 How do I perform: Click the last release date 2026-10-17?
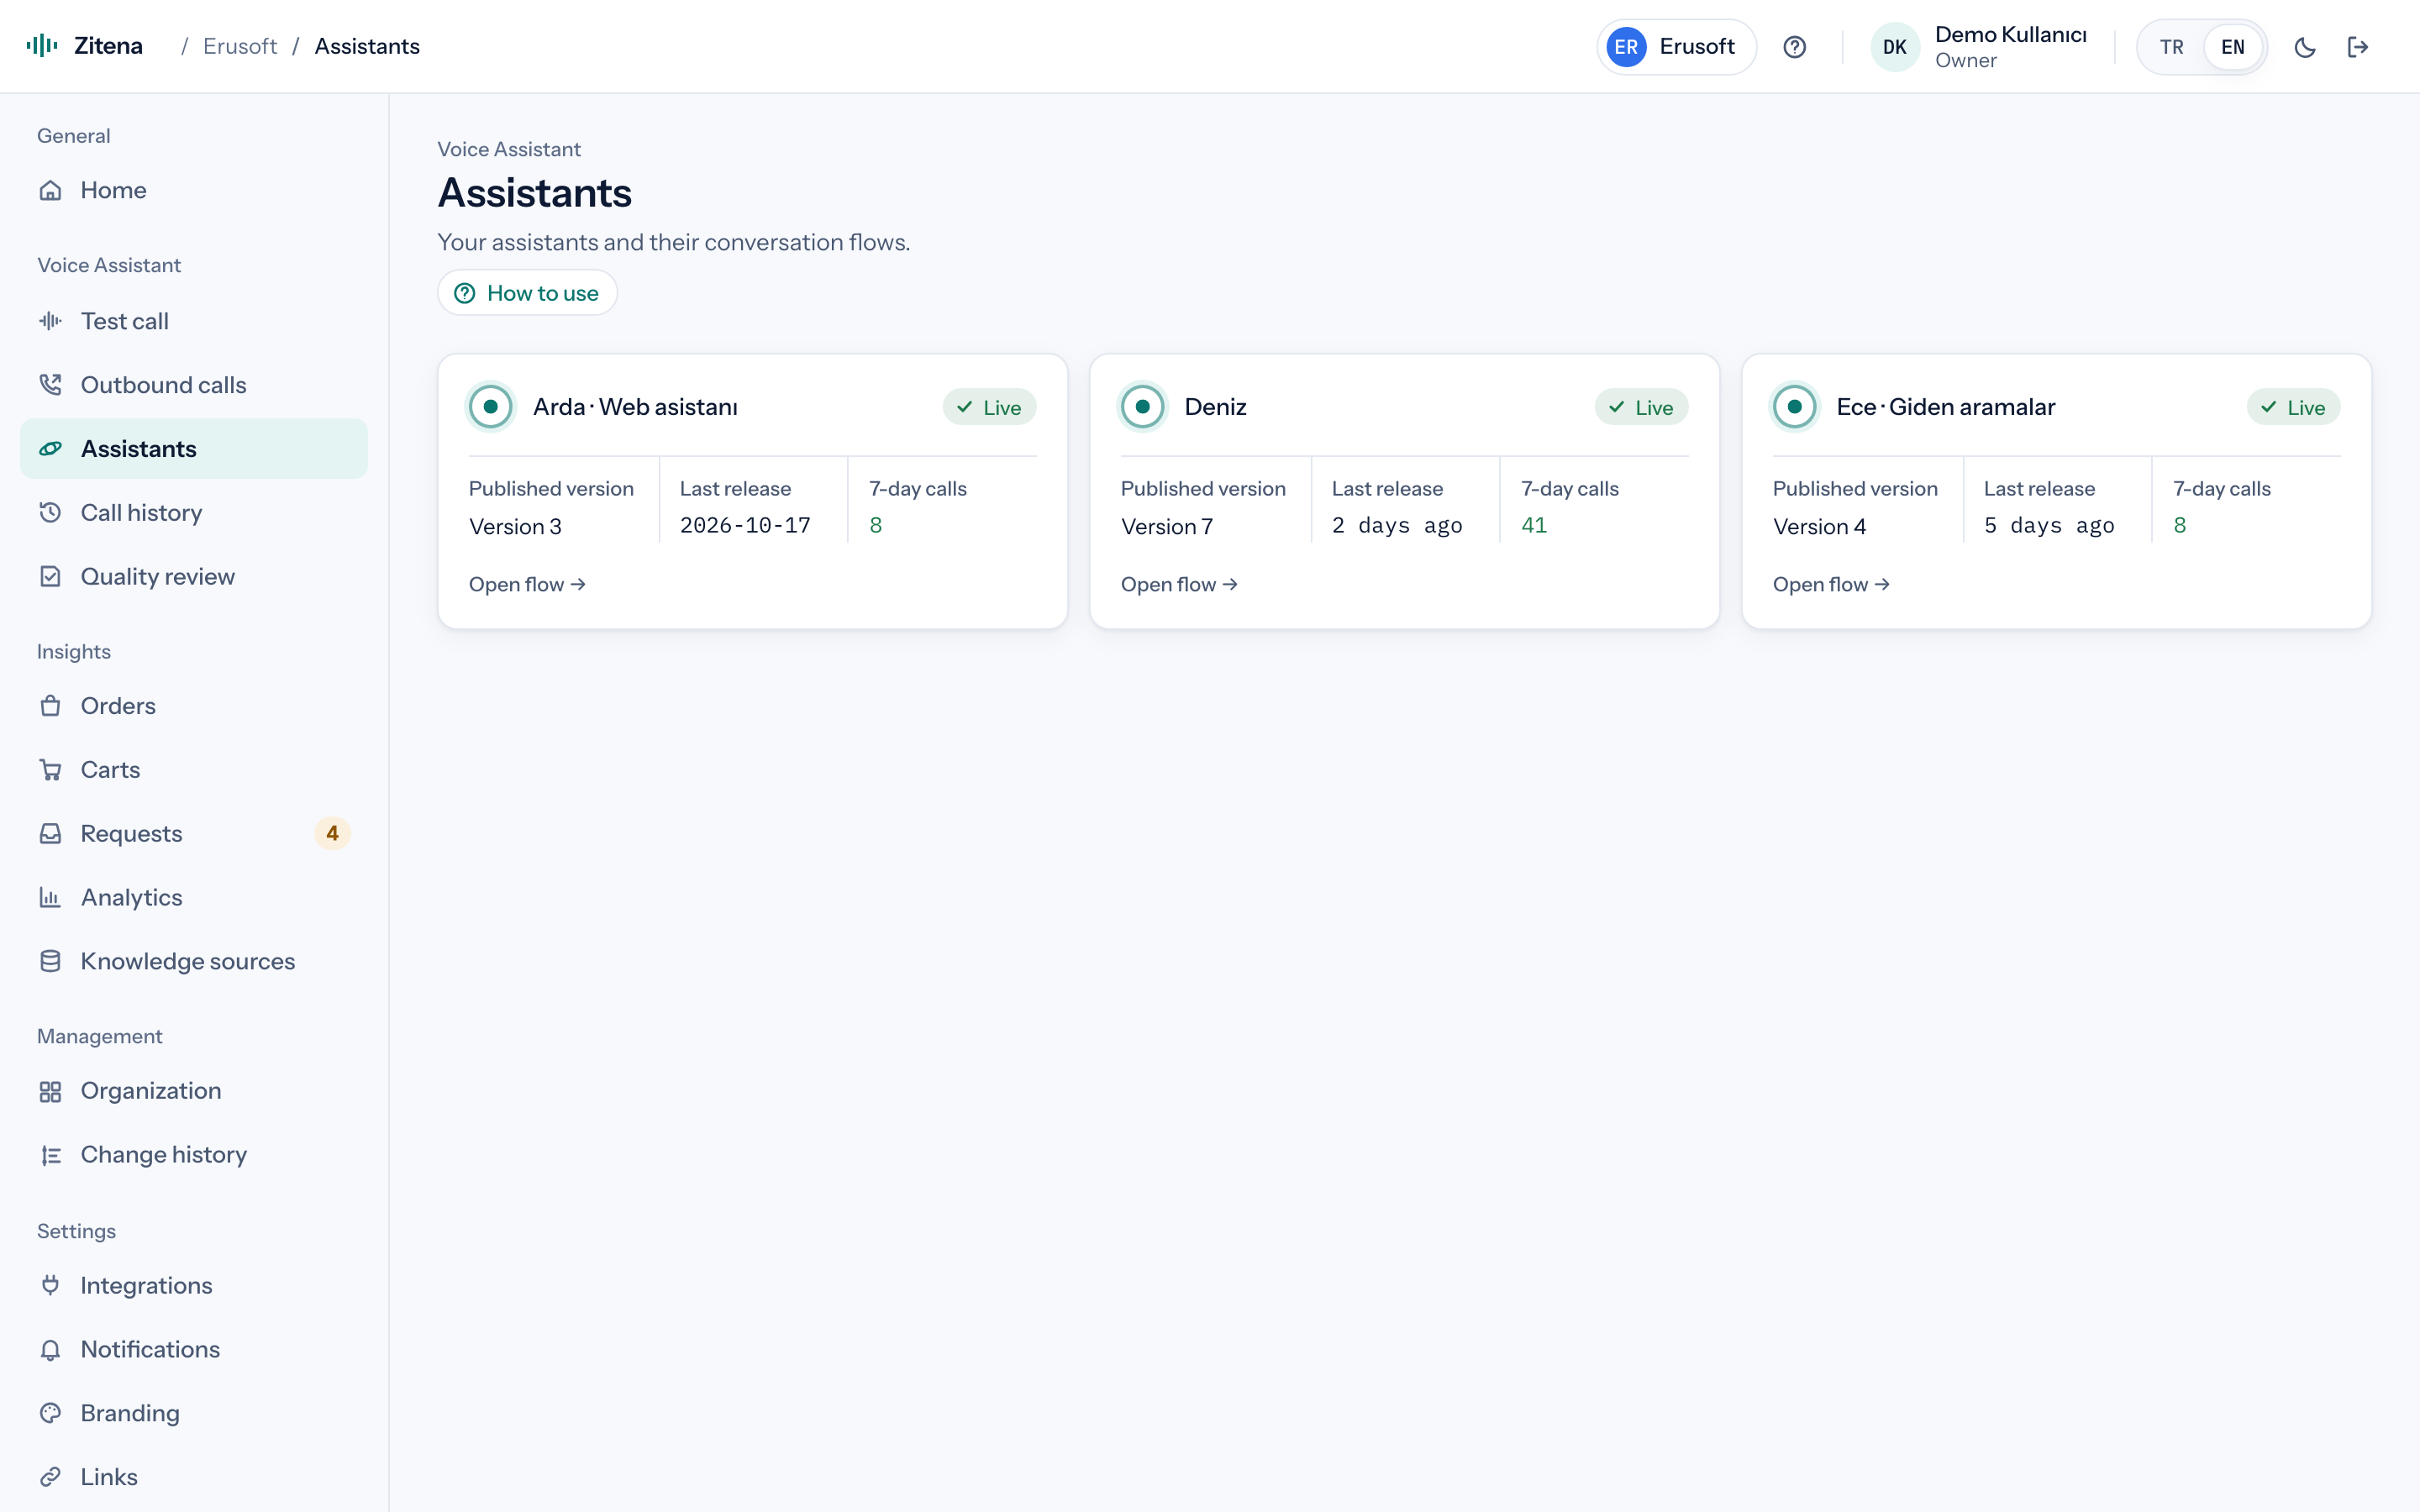pos(745,525)
